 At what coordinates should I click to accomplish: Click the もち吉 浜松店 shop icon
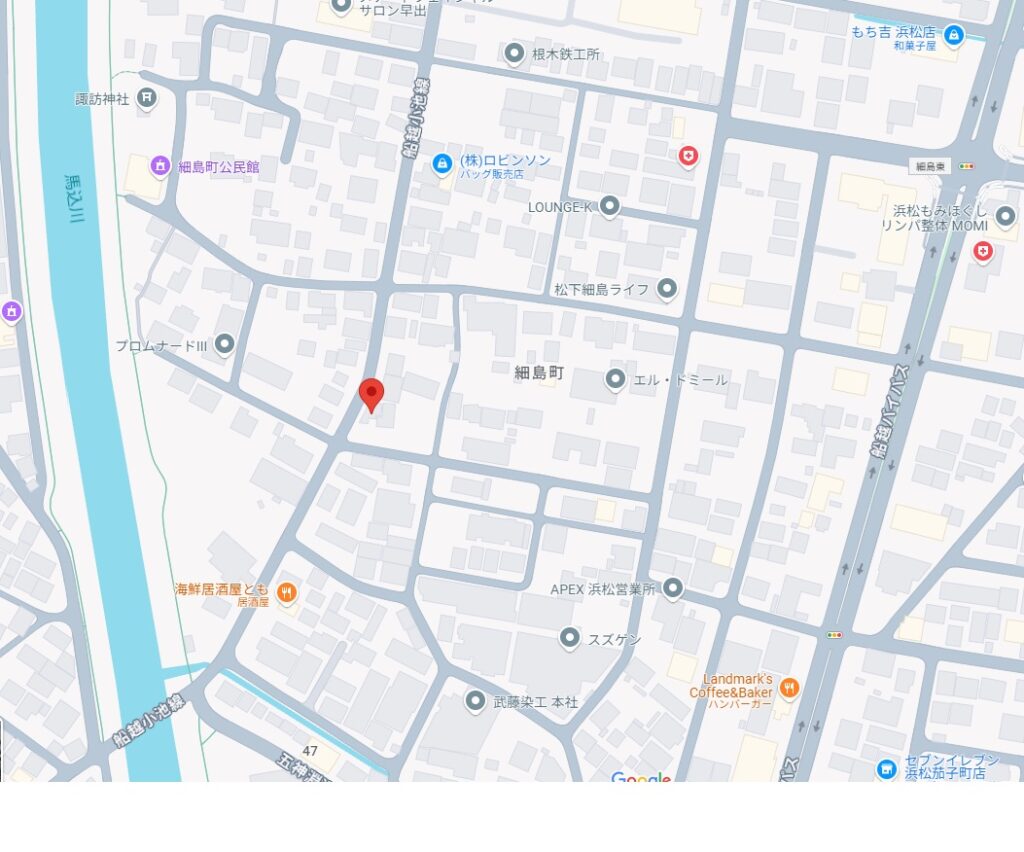point(953,35)
